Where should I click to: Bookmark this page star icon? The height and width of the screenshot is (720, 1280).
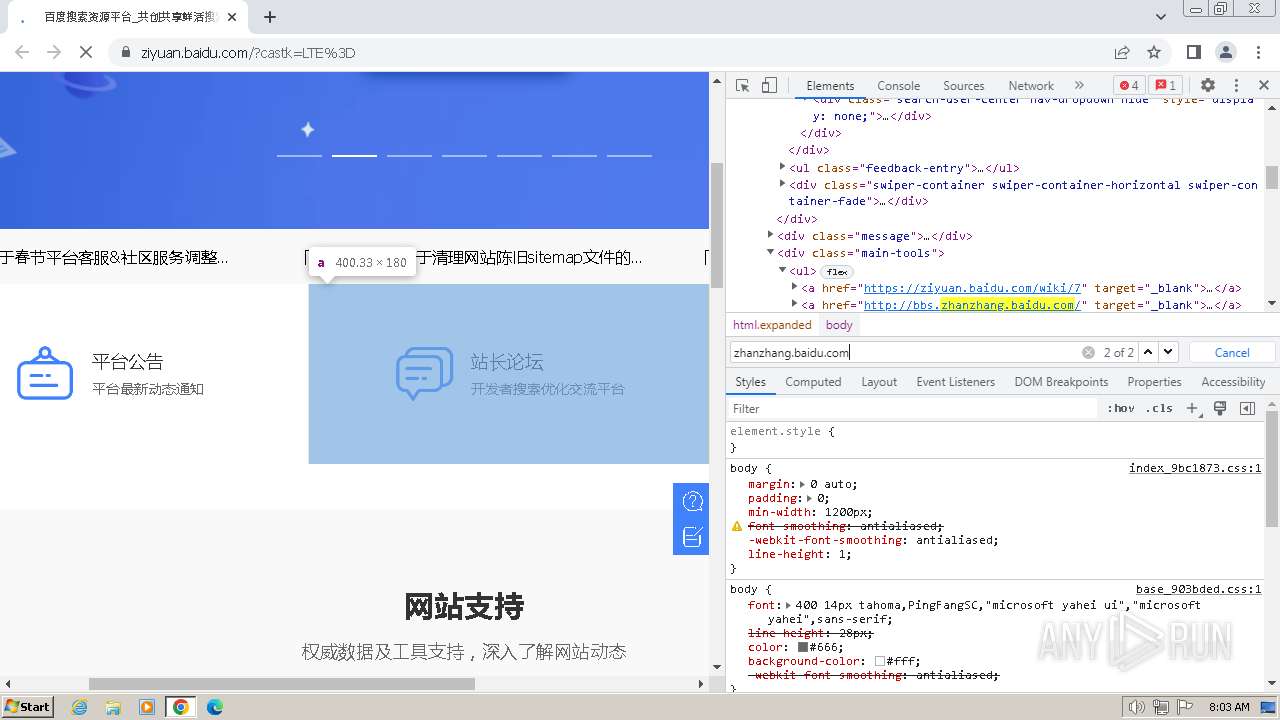1154,52
